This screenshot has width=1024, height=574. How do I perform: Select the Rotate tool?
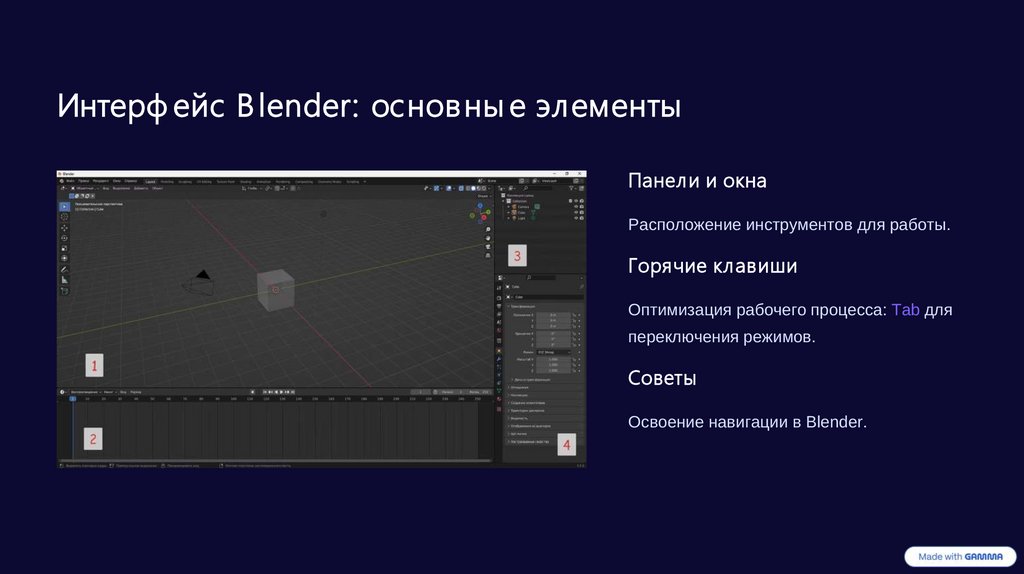[64, 238]
